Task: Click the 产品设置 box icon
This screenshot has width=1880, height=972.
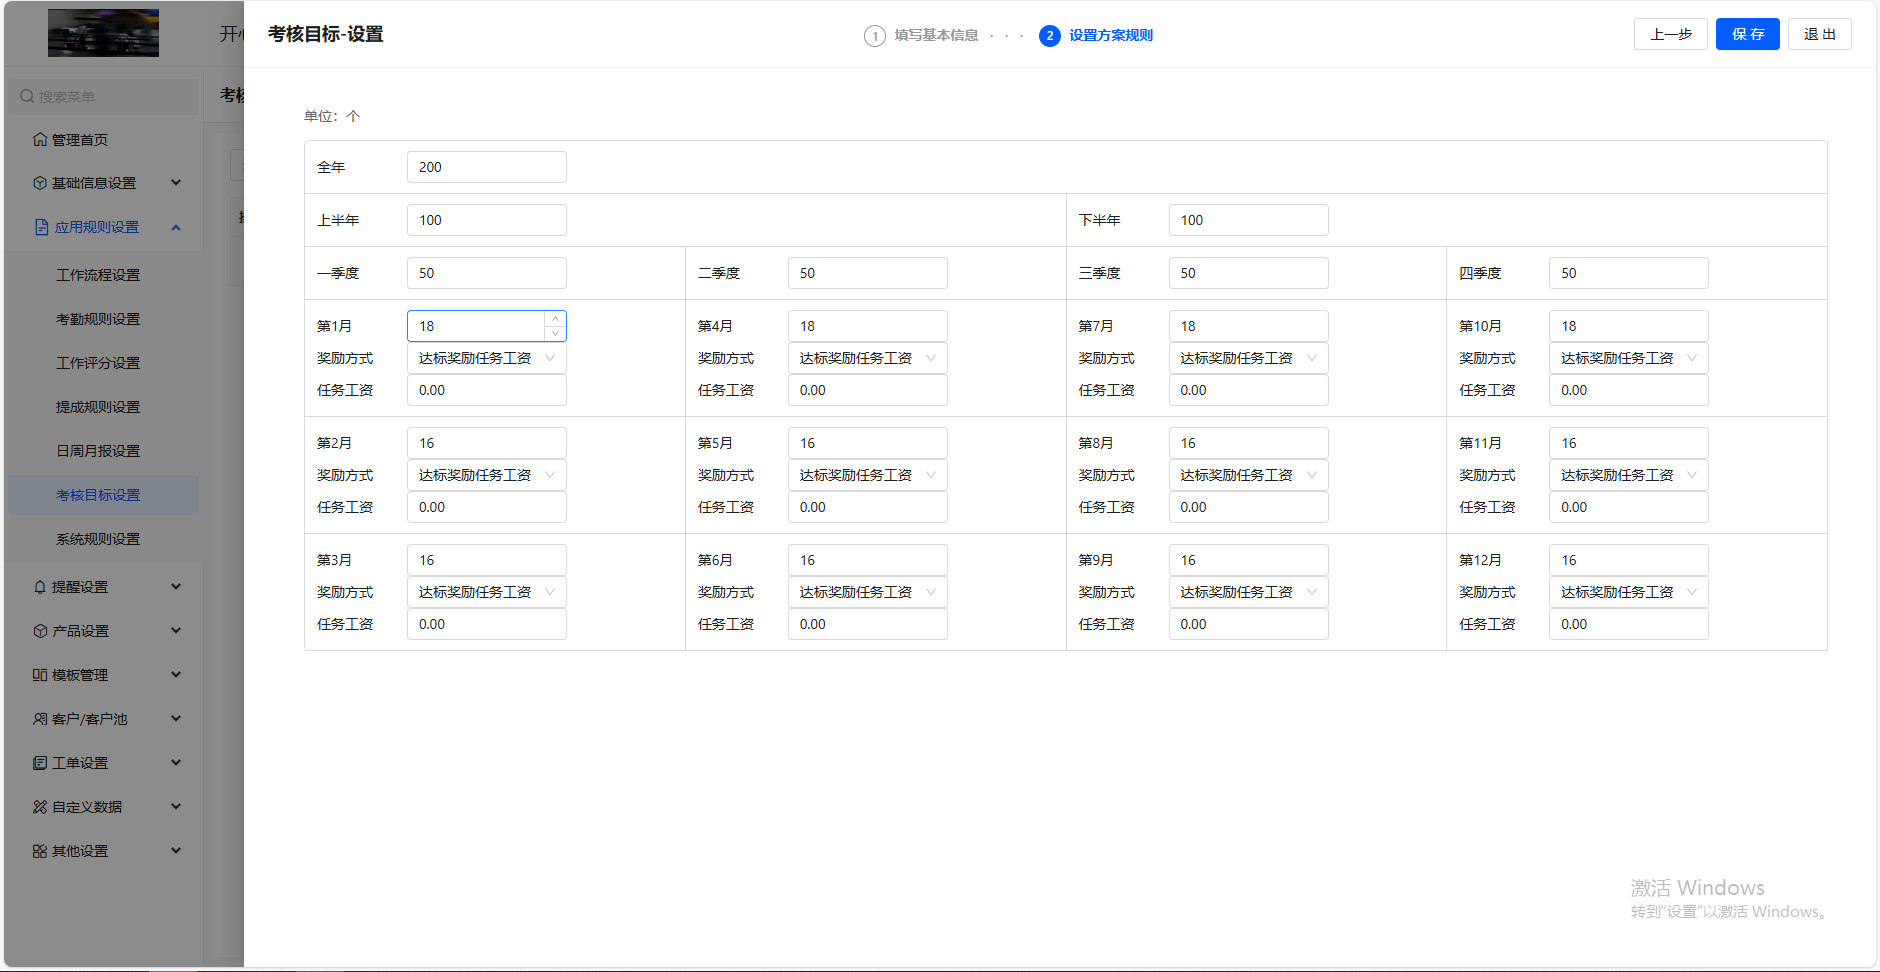Action: [x=40, y=631]
